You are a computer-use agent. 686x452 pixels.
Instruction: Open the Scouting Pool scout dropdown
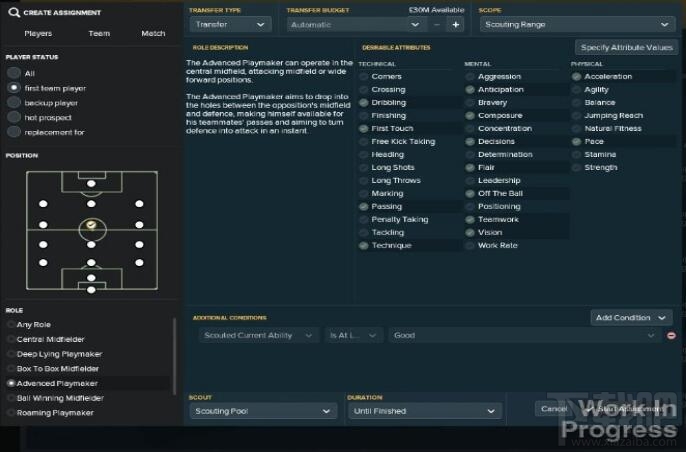click(263, 411)
